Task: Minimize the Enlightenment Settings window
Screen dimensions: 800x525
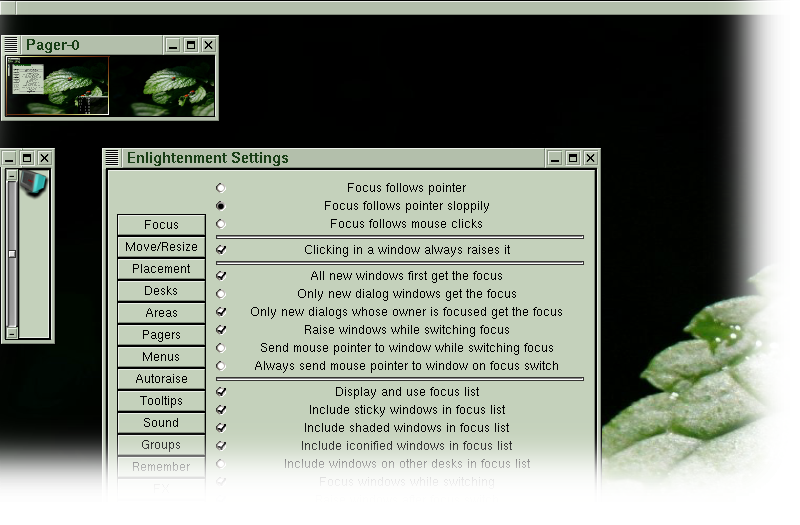Action: click(x=555, y=158)
